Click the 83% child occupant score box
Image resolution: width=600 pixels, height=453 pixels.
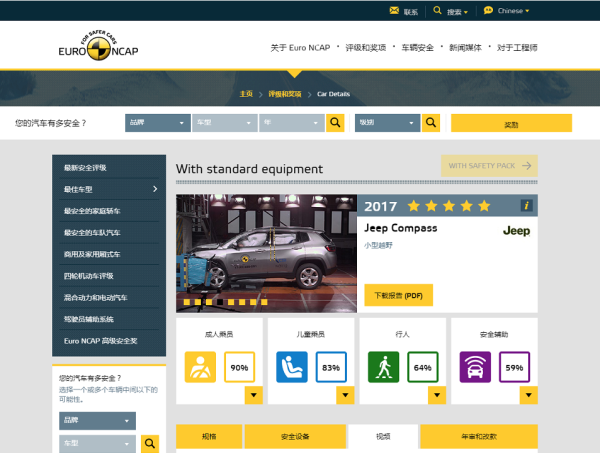331,367
